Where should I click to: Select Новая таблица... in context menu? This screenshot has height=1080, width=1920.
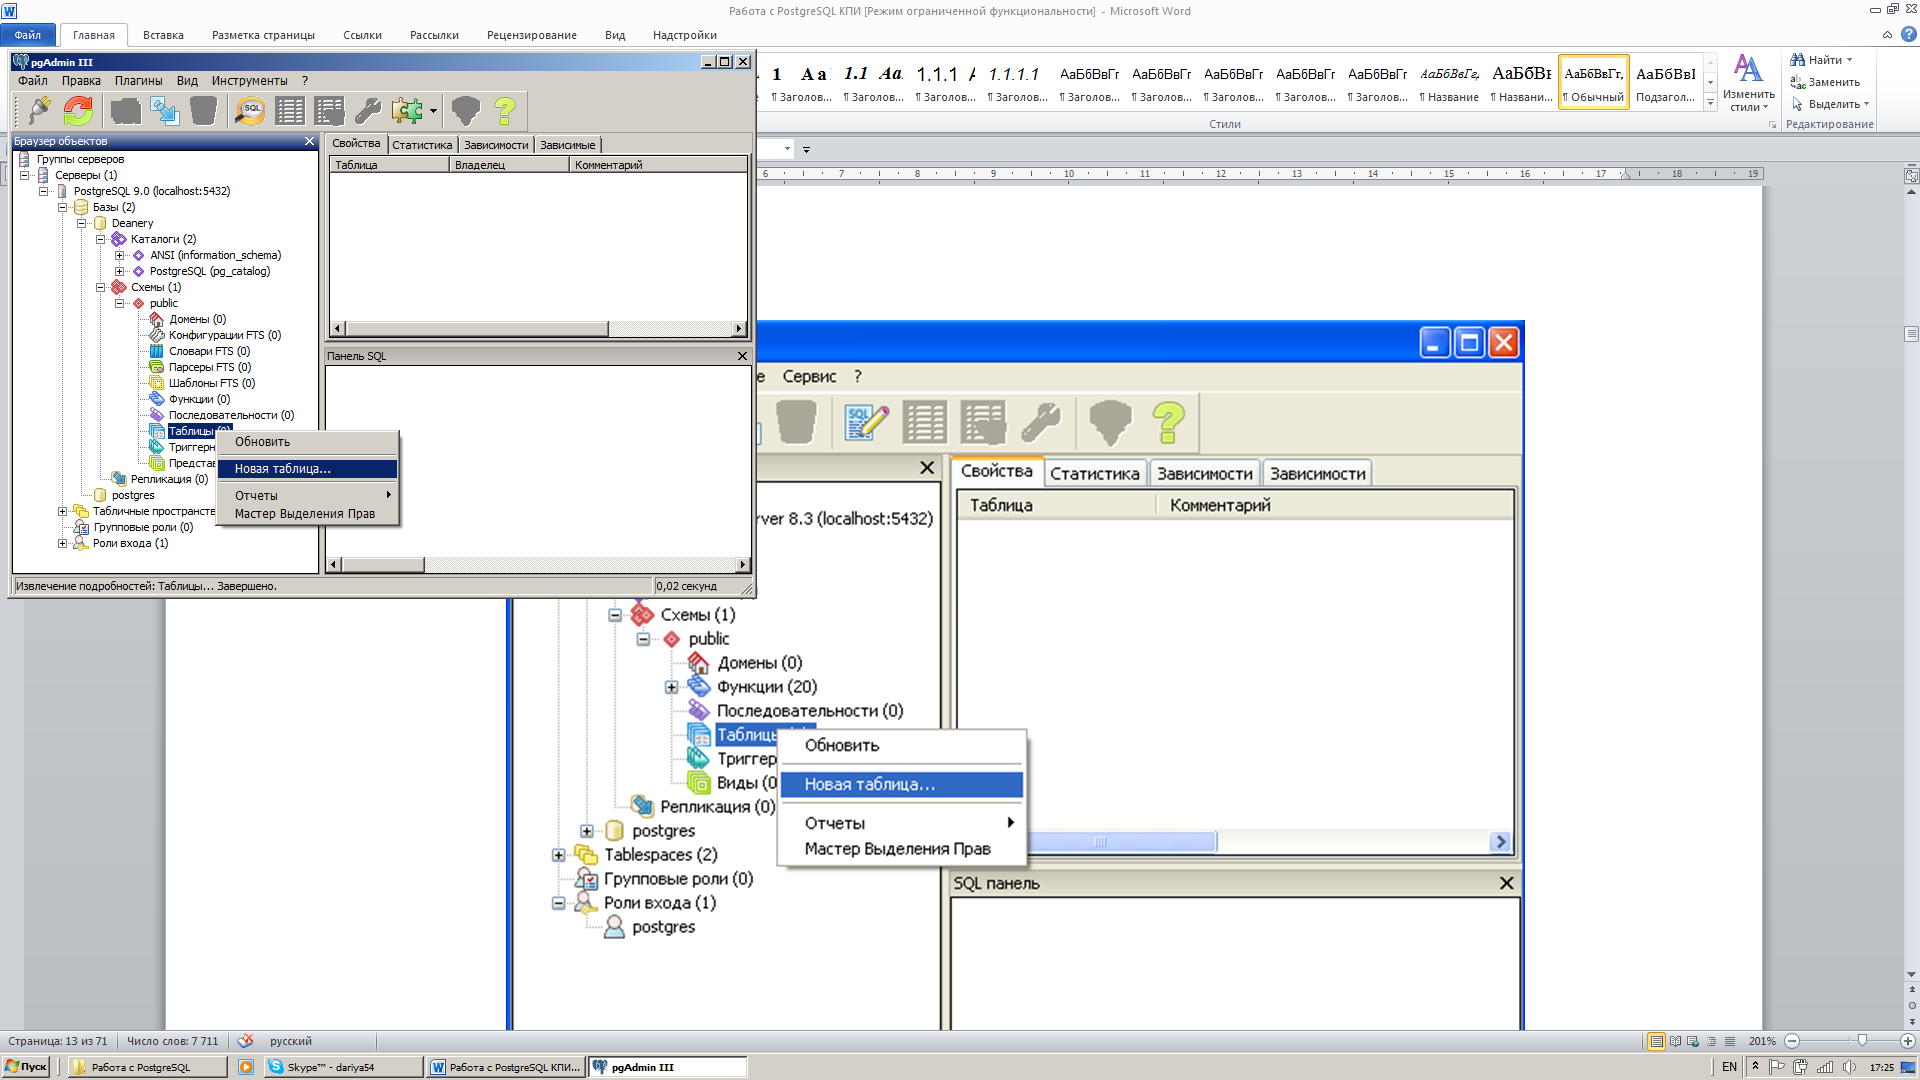click(308, 469)
